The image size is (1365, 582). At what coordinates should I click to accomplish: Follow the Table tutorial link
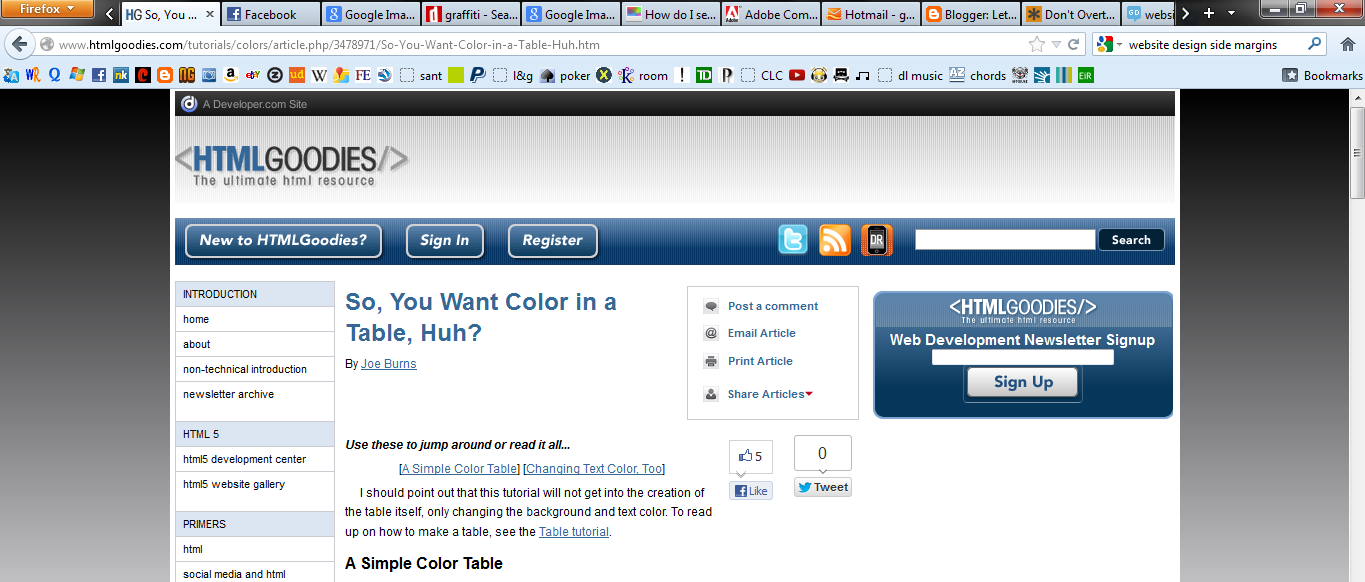573,531
